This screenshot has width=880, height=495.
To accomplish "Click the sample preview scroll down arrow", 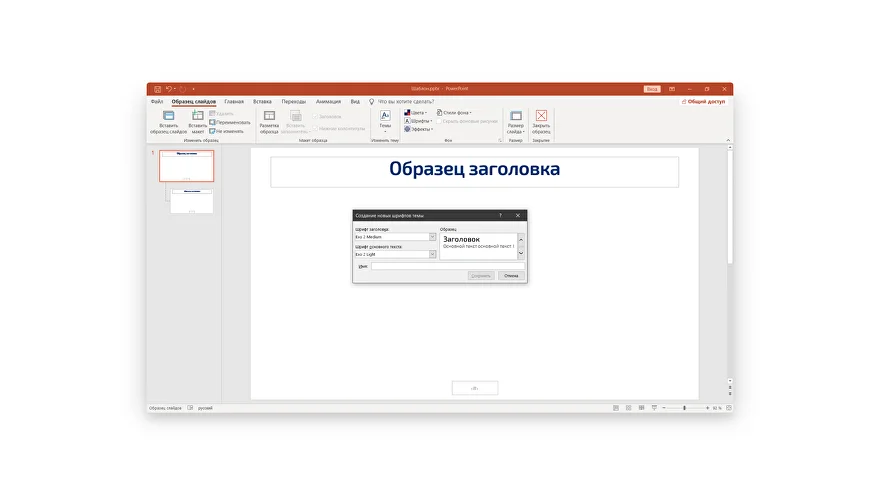I will [x=521, y=253].
